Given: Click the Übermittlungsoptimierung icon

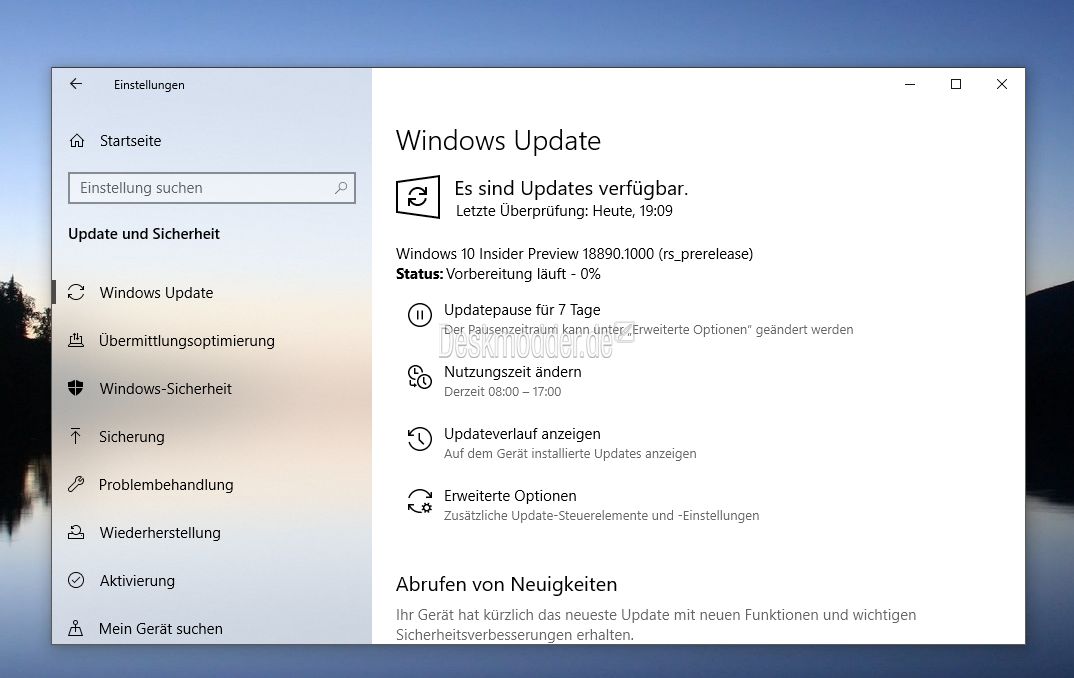Looking at the screenshot, I should (76, 340).
